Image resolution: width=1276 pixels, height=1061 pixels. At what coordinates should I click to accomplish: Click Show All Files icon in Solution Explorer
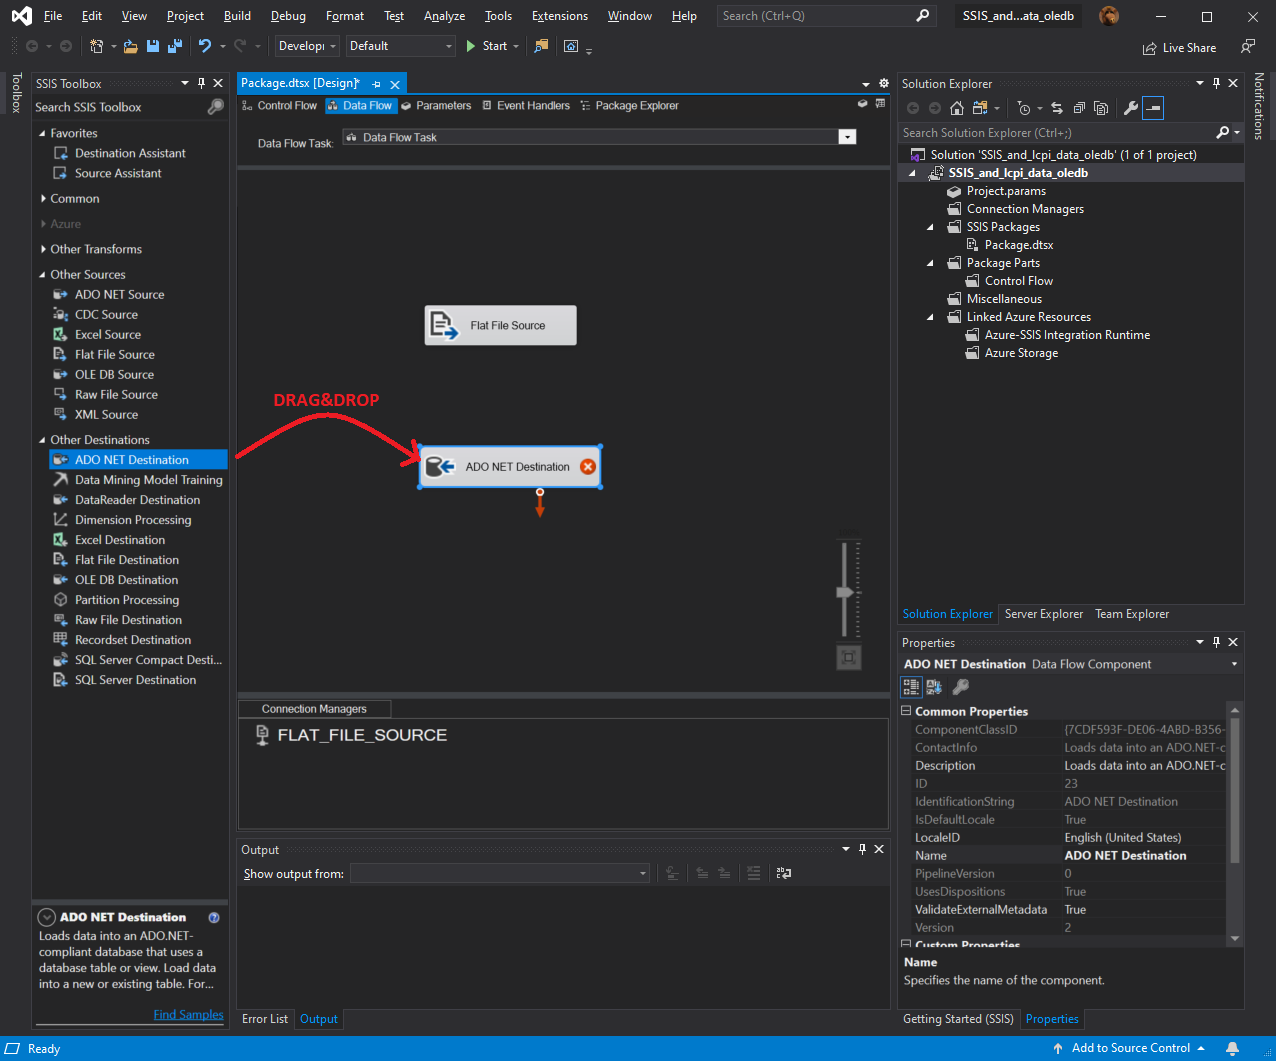pyautogui.click(x=1101, y=108)
